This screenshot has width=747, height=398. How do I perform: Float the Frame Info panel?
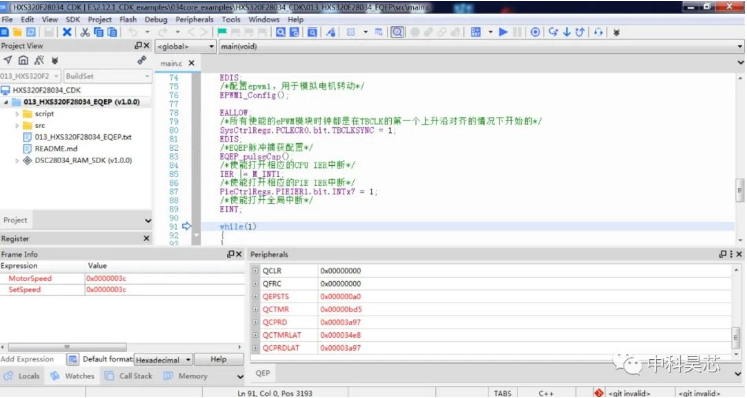(x=231, y=254)
